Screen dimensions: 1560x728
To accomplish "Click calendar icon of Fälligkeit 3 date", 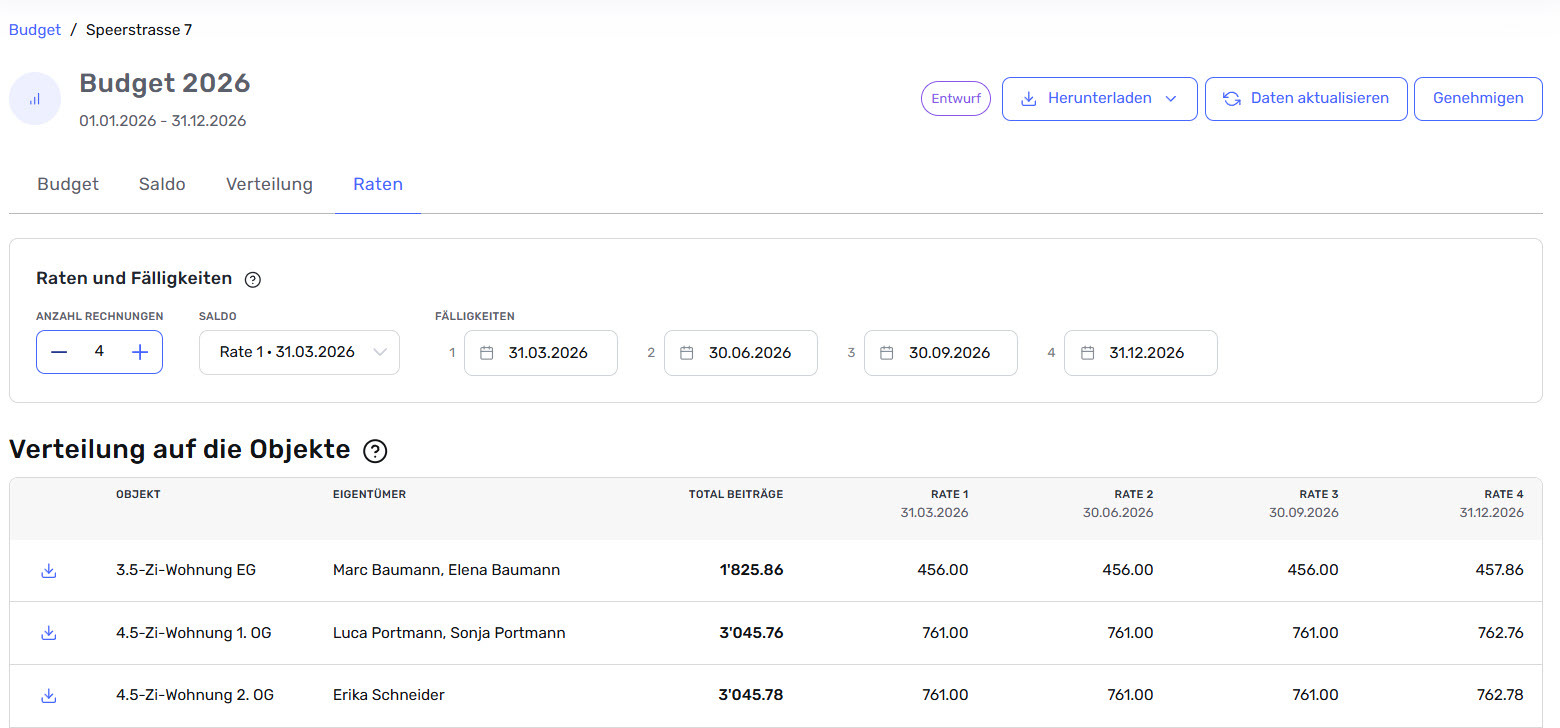I will coord(887,353).
